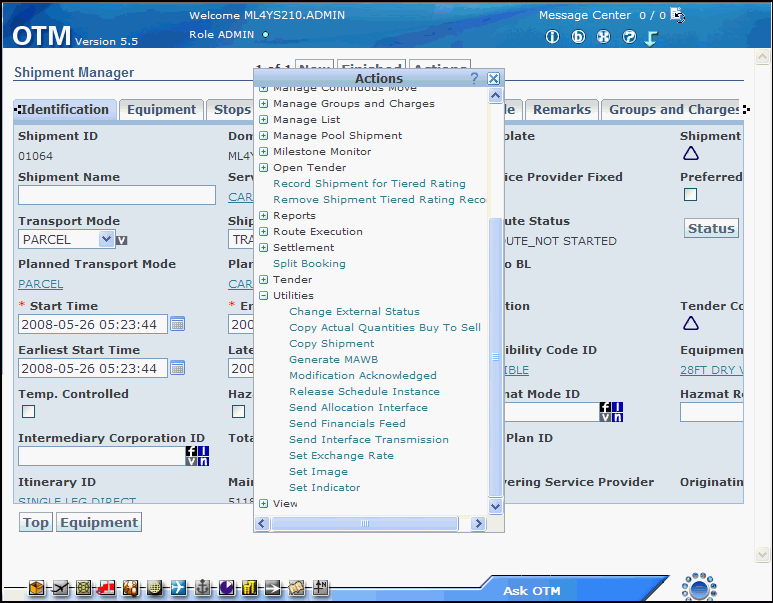Collapse the Utilities node
The image size is (773, 603).
click(x=264, y=295)
